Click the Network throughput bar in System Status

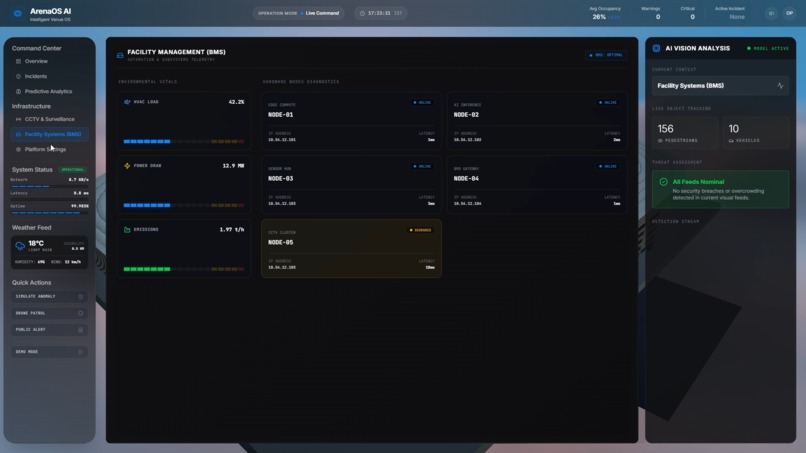click(x=49, y=186)
